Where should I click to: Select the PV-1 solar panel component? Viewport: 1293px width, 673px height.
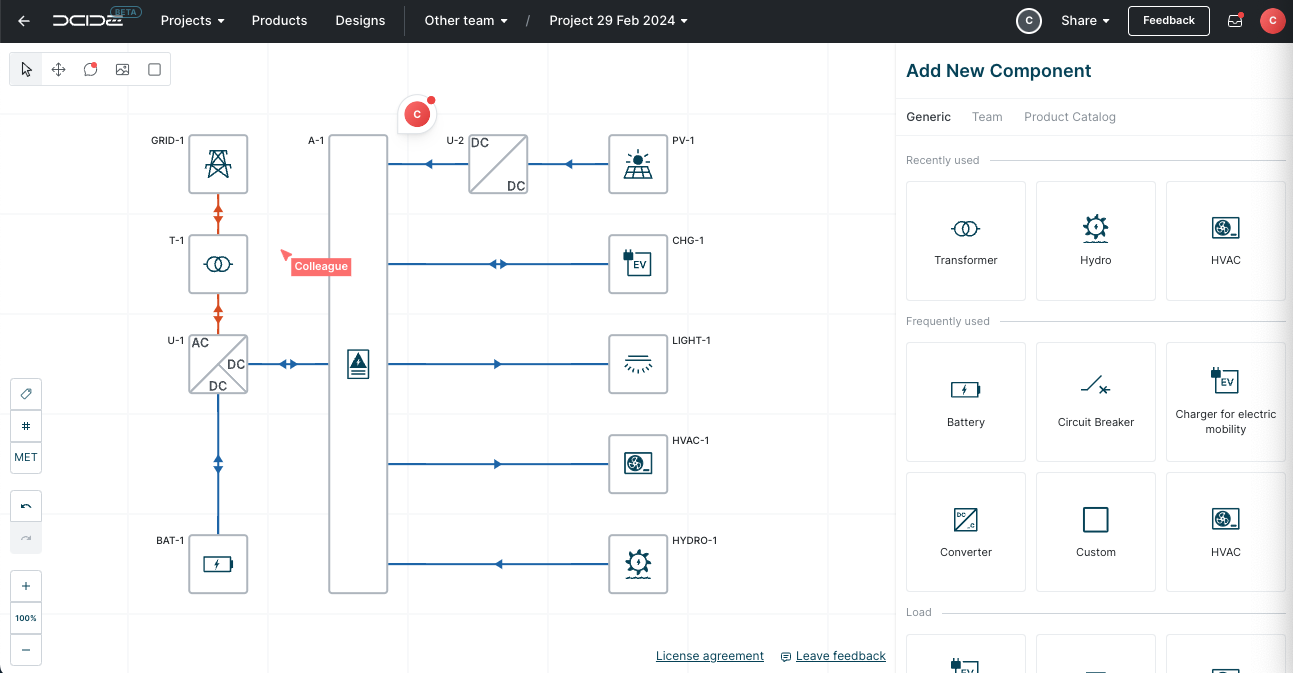pyautogui.click(x=638, y=164)
